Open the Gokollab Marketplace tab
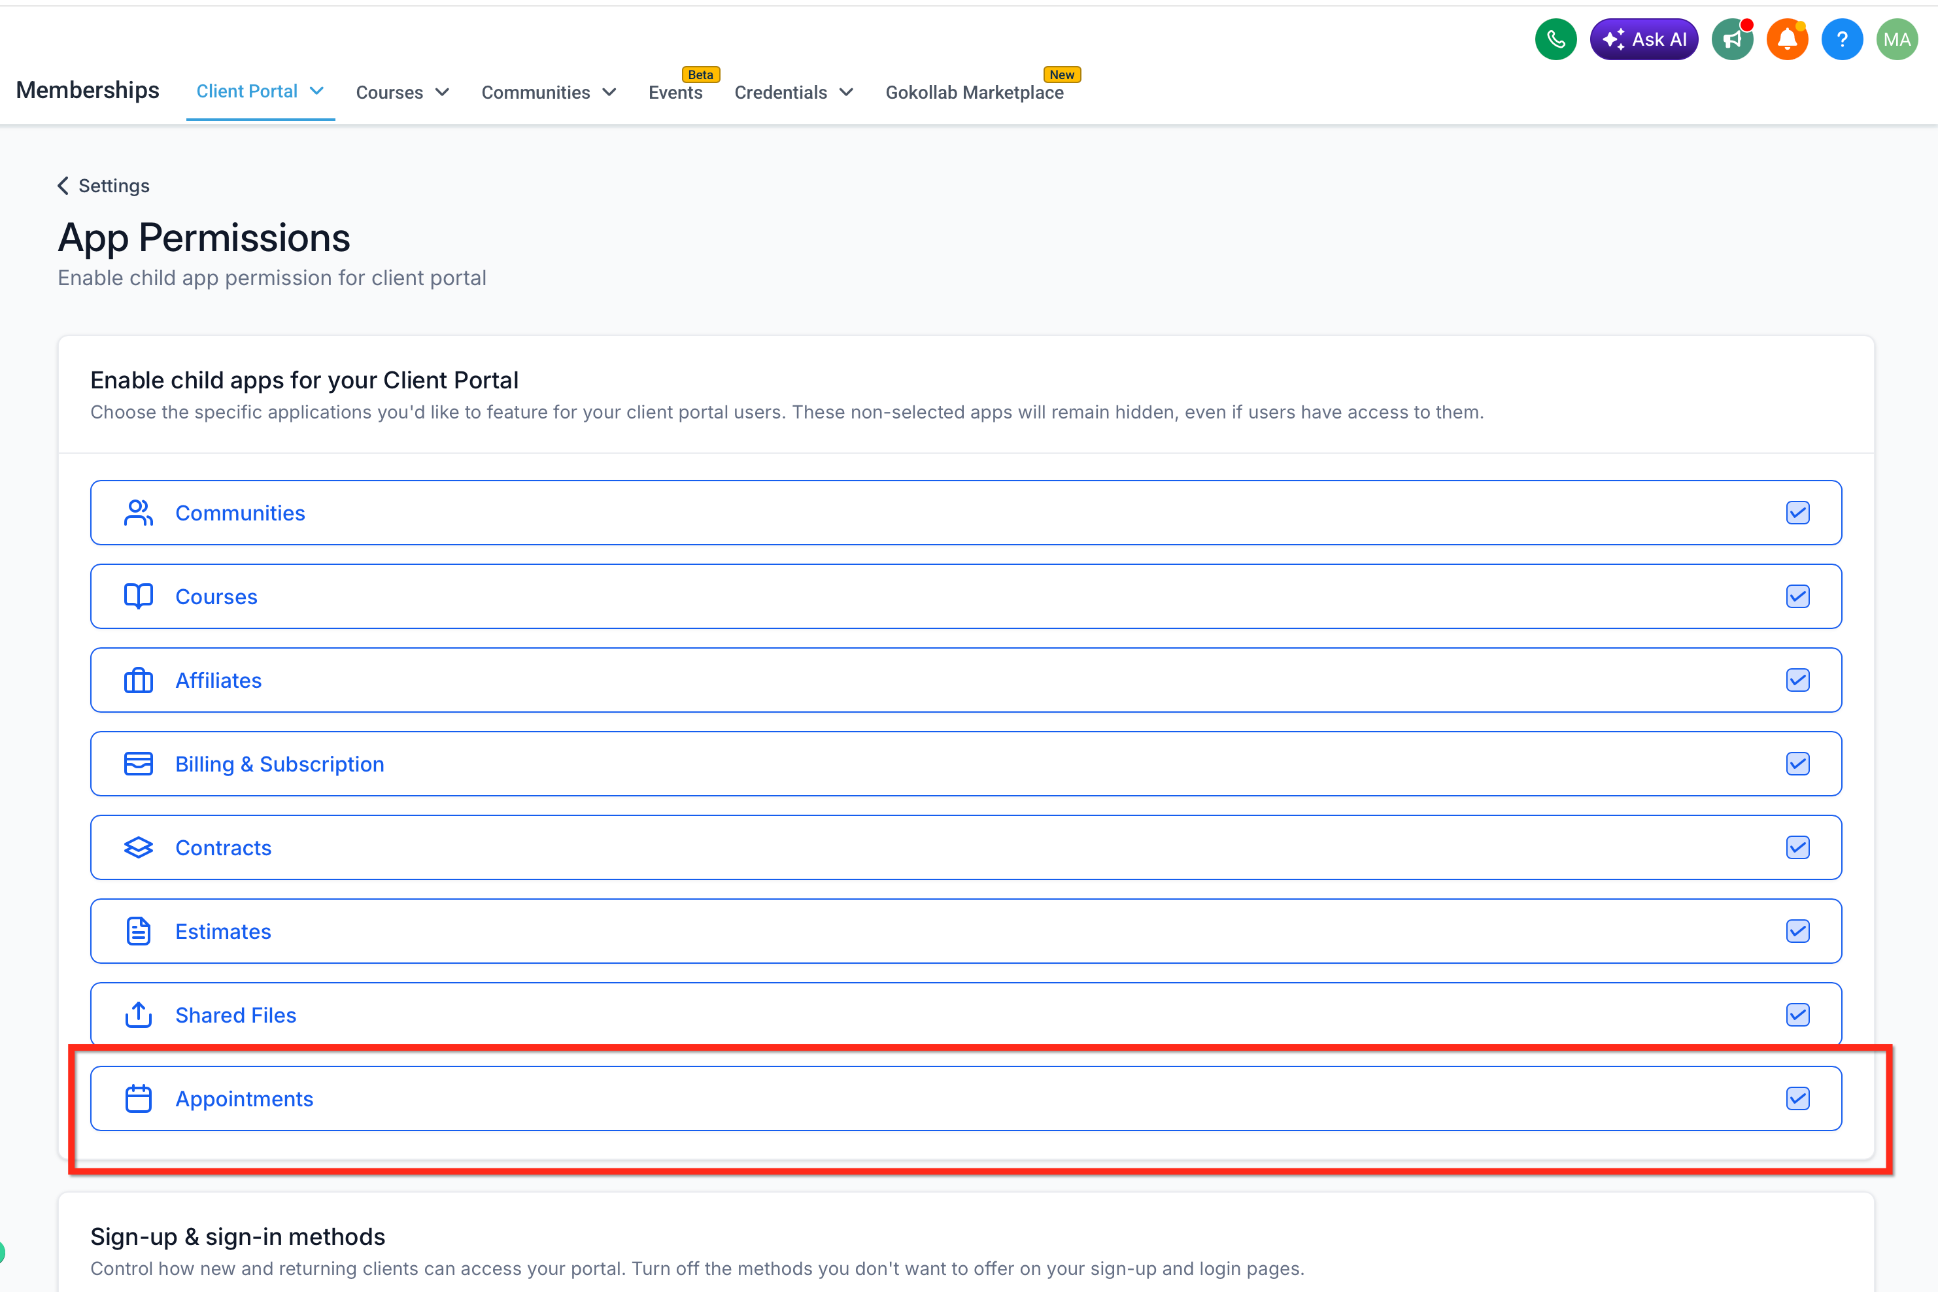 tap(974, 92)
